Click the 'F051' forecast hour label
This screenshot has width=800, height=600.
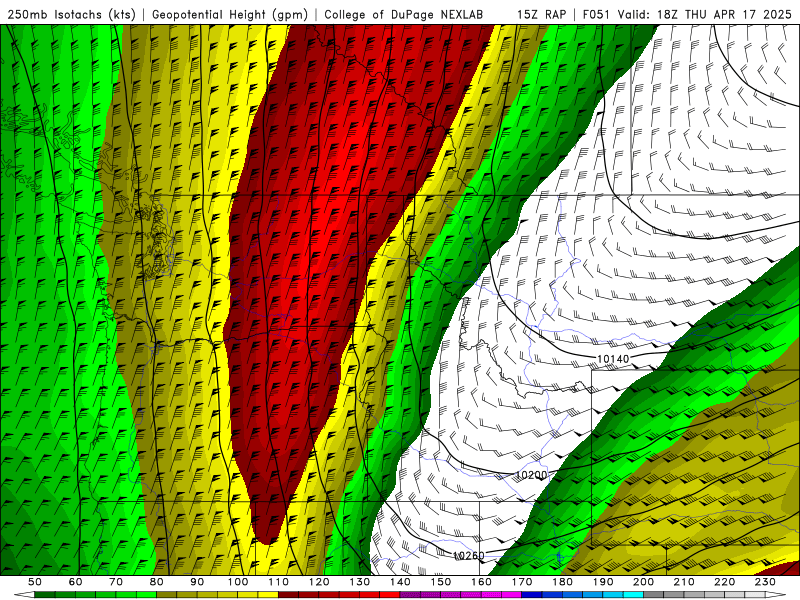click(596, 14)
